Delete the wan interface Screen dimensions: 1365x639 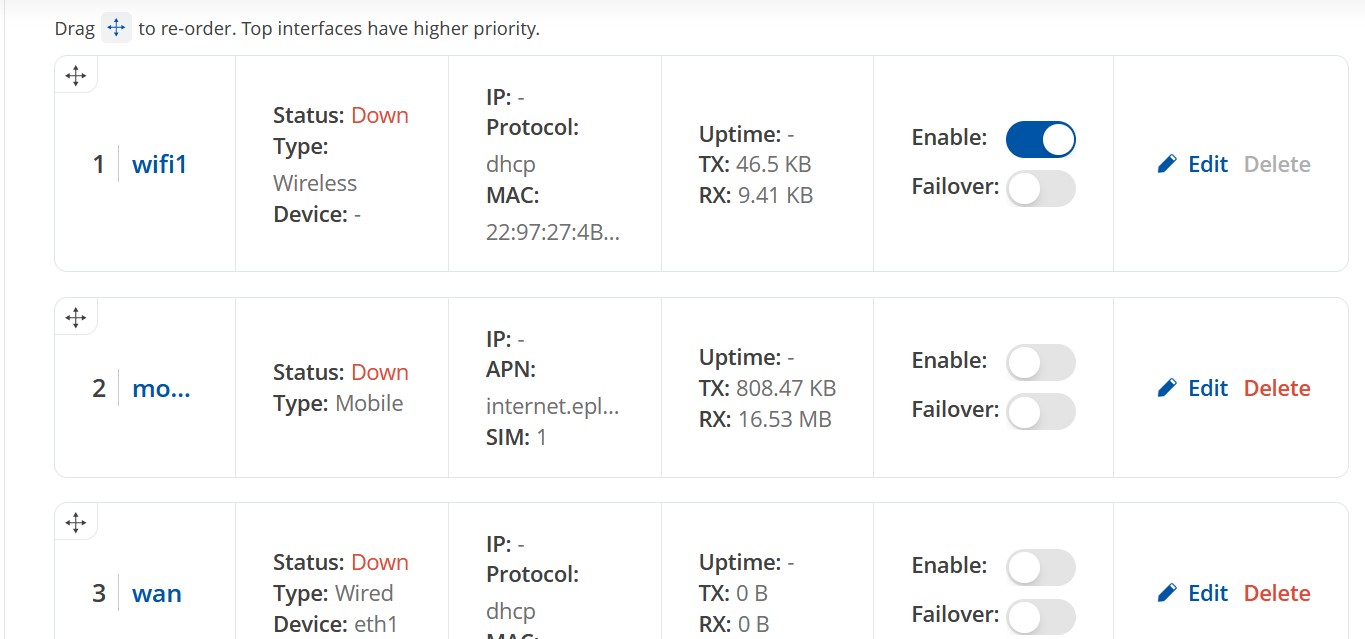1277,593
